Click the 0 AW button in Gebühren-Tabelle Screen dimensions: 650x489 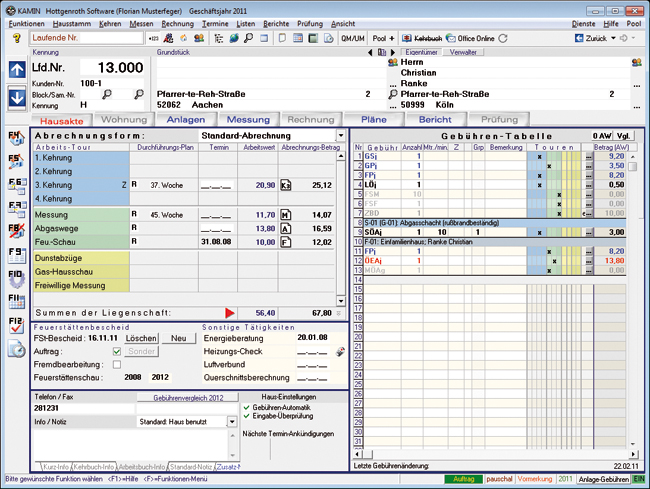point(601,136)
